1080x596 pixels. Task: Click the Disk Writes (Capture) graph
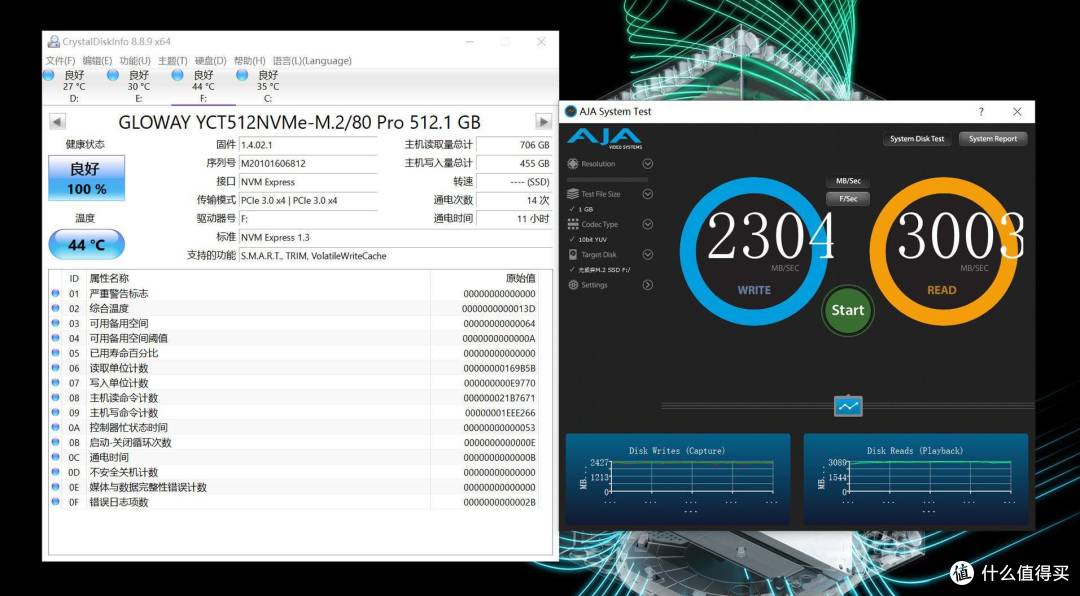click(678, 482)
